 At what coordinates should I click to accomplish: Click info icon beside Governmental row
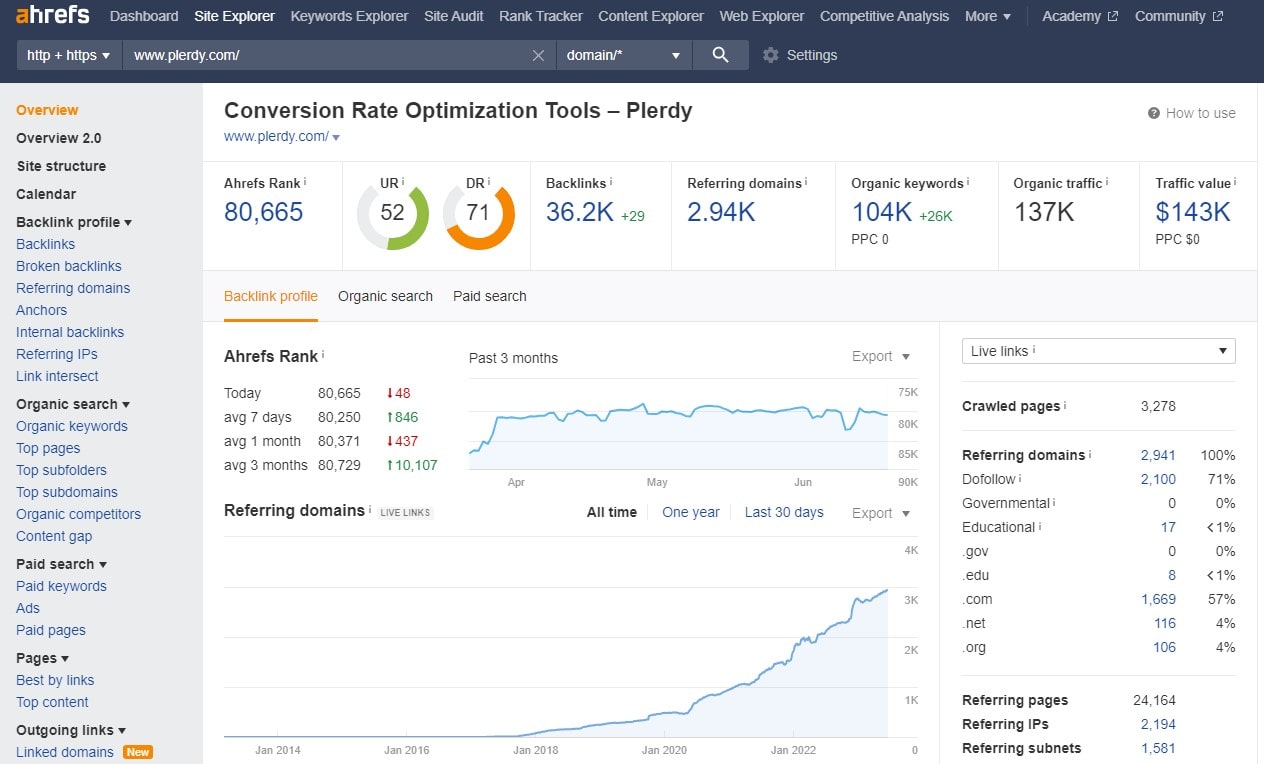click(x=1055, y=502)
